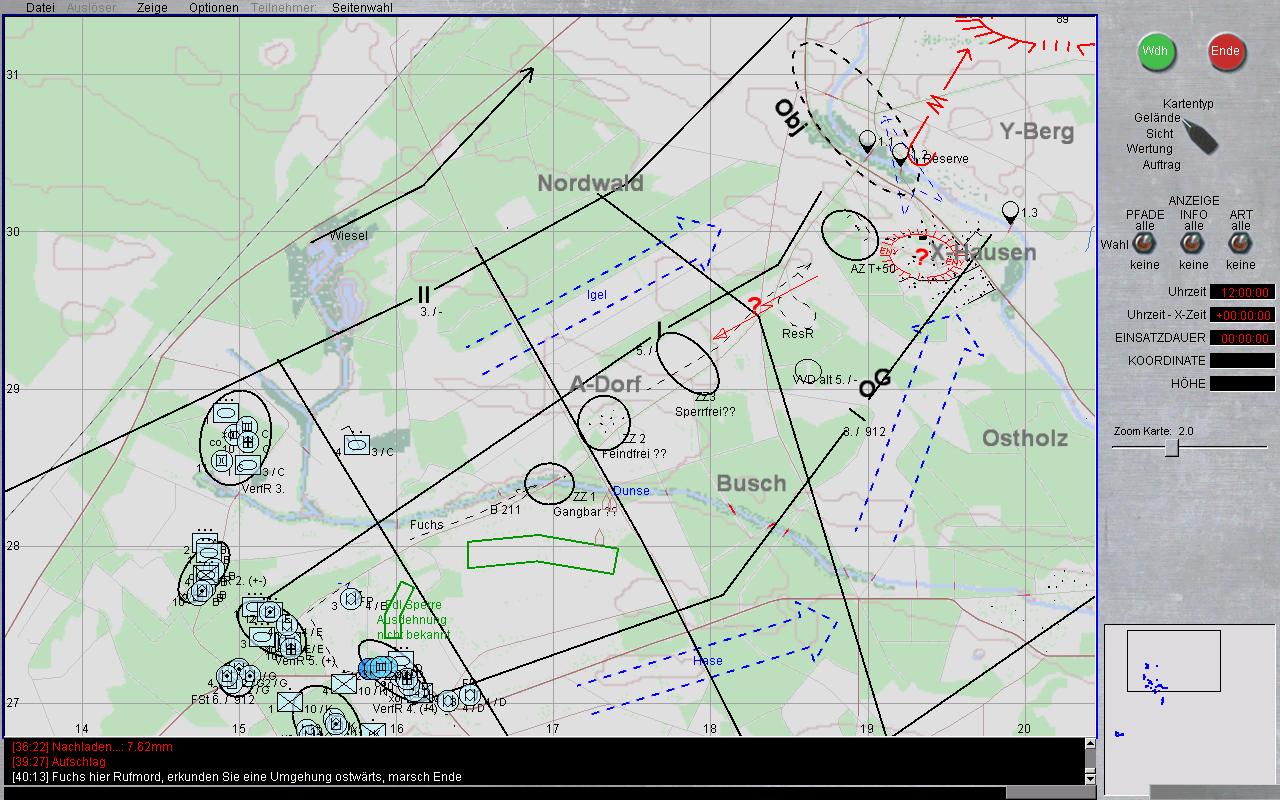The height and width of the screenshot is (800, 1280).
Task: Flip the PFADE display toggle switch
Action: tap(1145, 244)
